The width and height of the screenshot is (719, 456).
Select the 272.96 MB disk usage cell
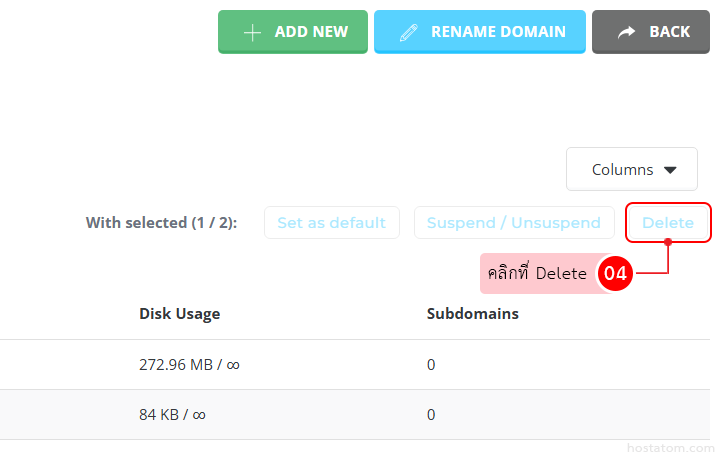pyautogui.click(x=189, y=365)
